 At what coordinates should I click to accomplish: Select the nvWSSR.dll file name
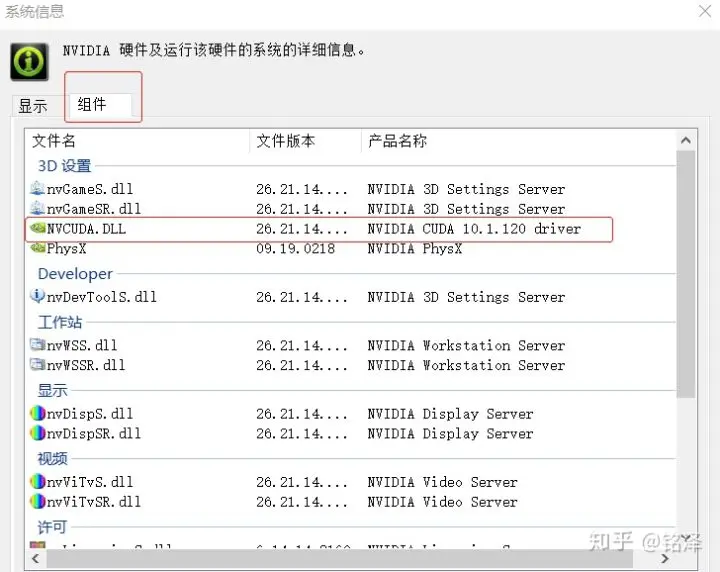pos(86,365)
